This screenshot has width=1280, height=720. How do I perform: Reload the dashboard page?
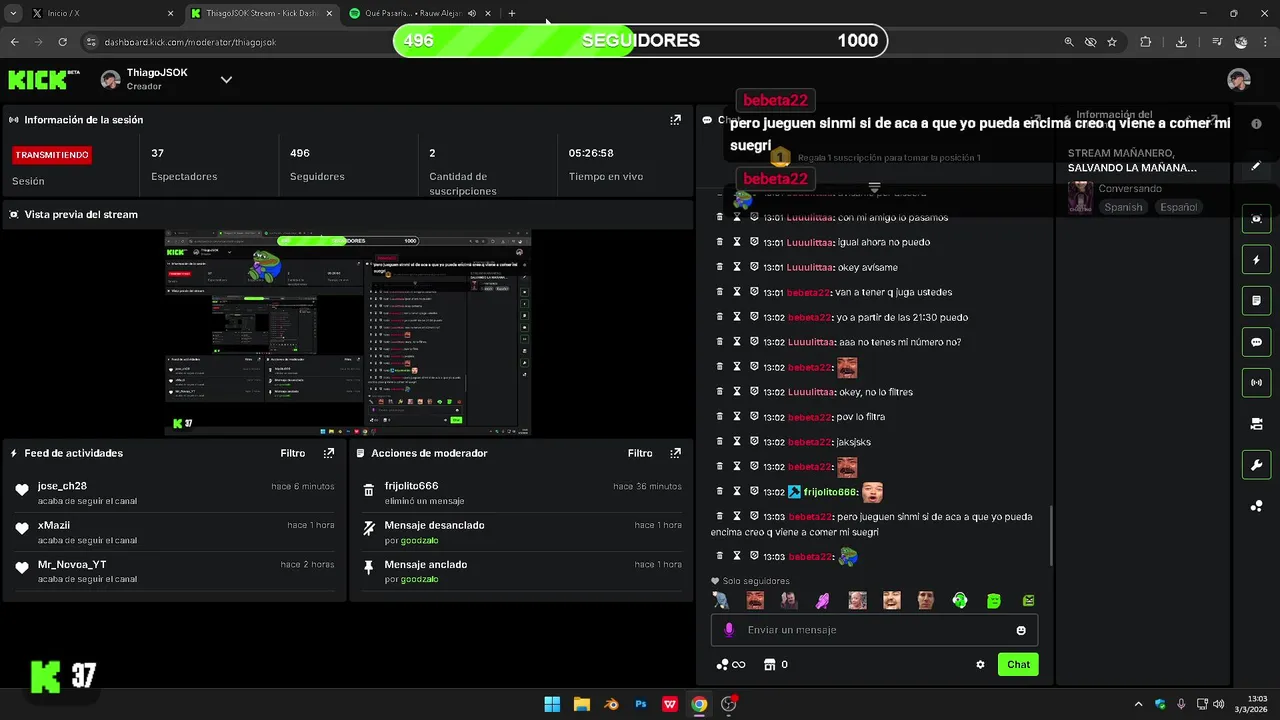click(x=62, y=42)
